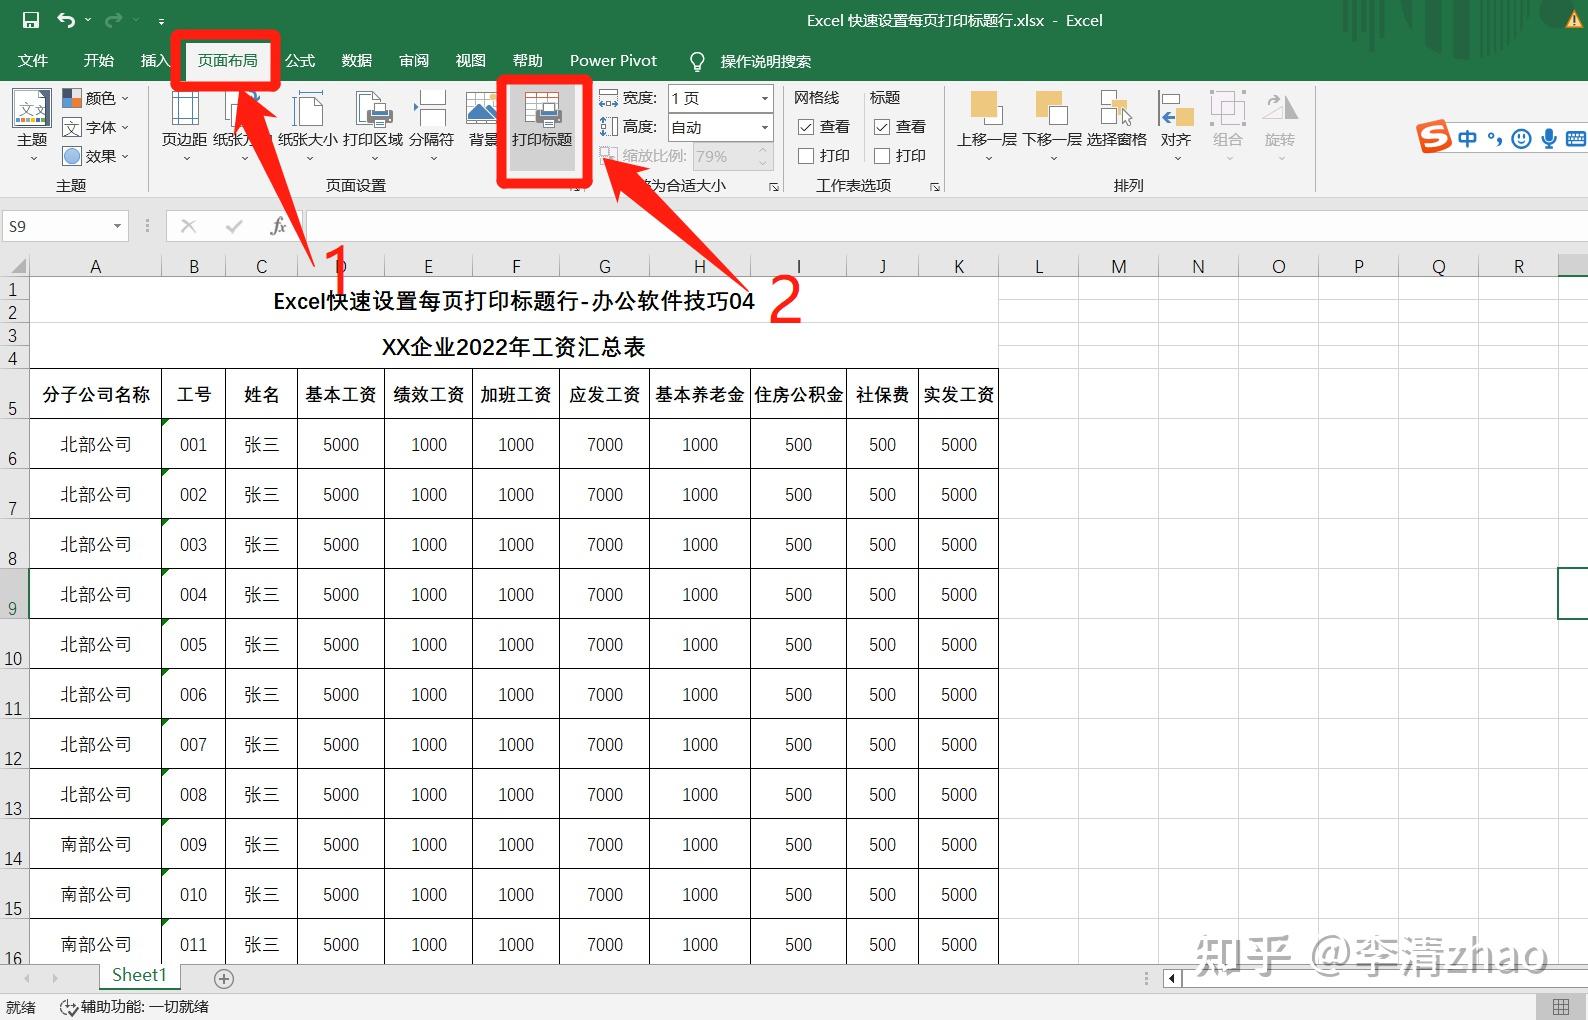Switch to the Home (开始) tab
This screenshot has width=1588, height=1020.
98,61
